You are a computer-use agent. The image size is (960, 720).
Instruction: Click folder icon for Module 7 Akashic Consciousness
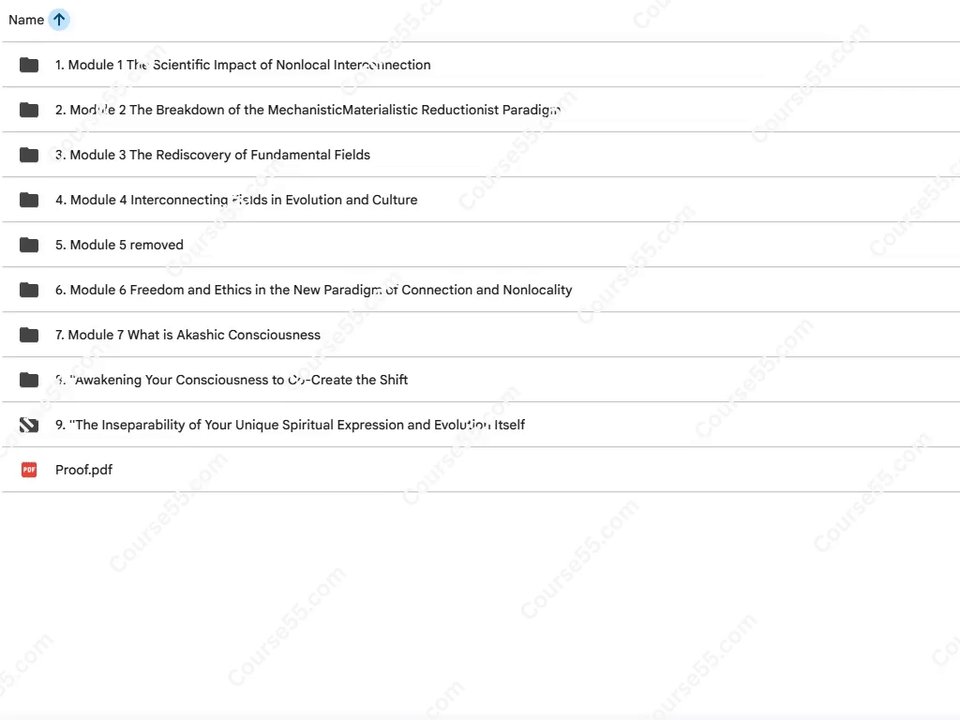[29, 335]
